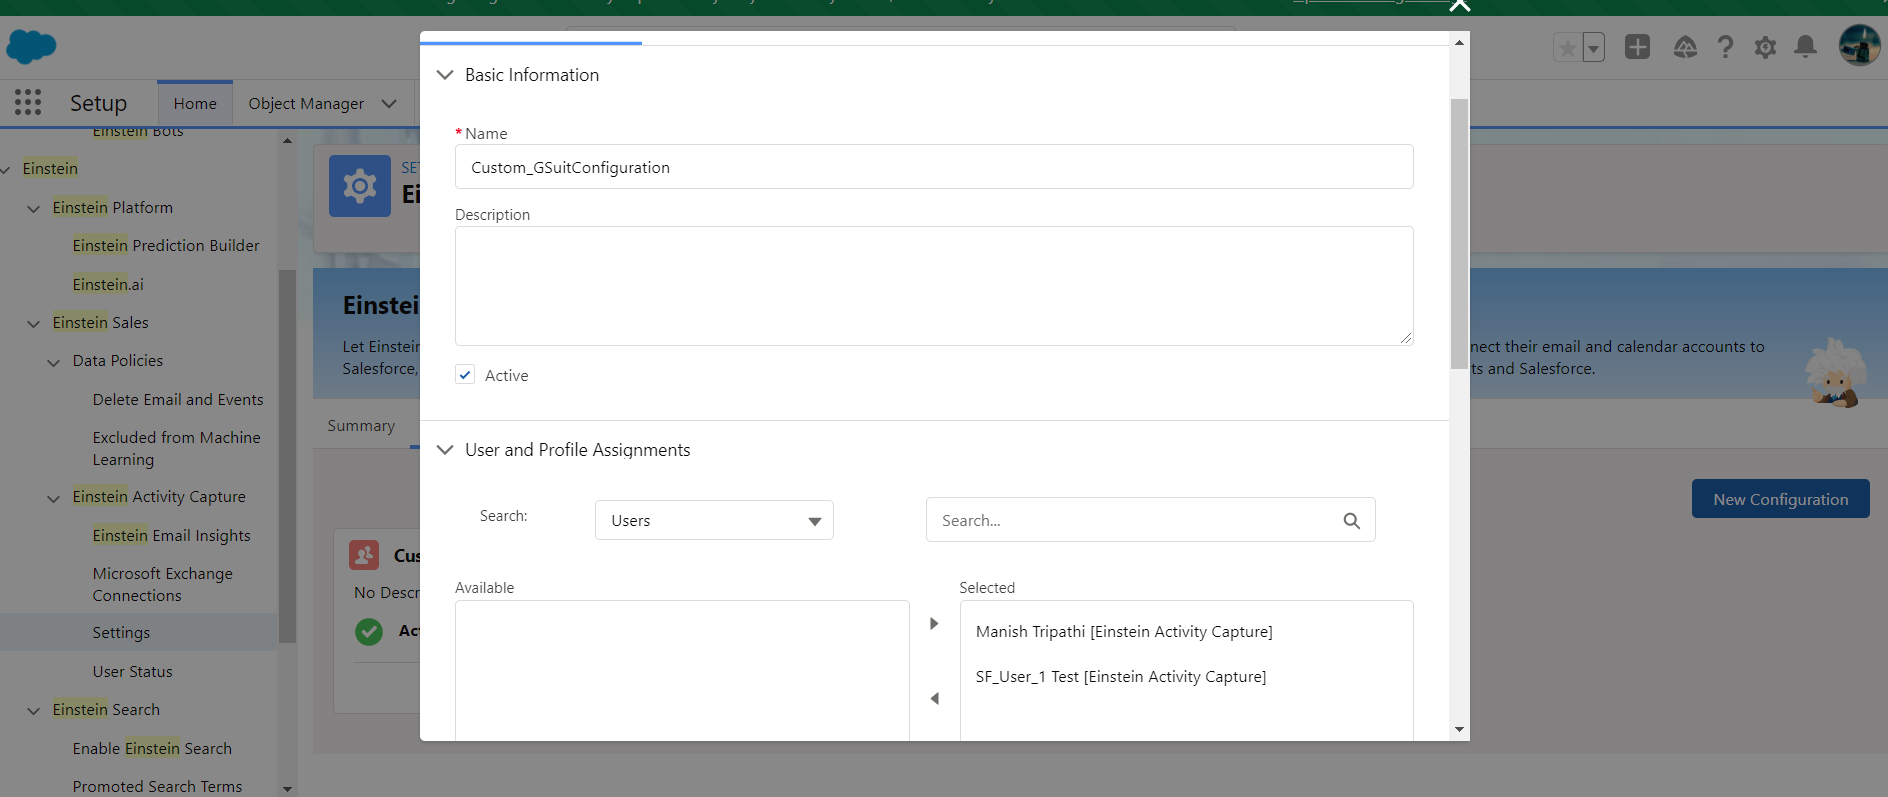This screenshot has height=797, width=1888.
Task: Collapse the Basic Information section
Action: click(x=446, y=75)
